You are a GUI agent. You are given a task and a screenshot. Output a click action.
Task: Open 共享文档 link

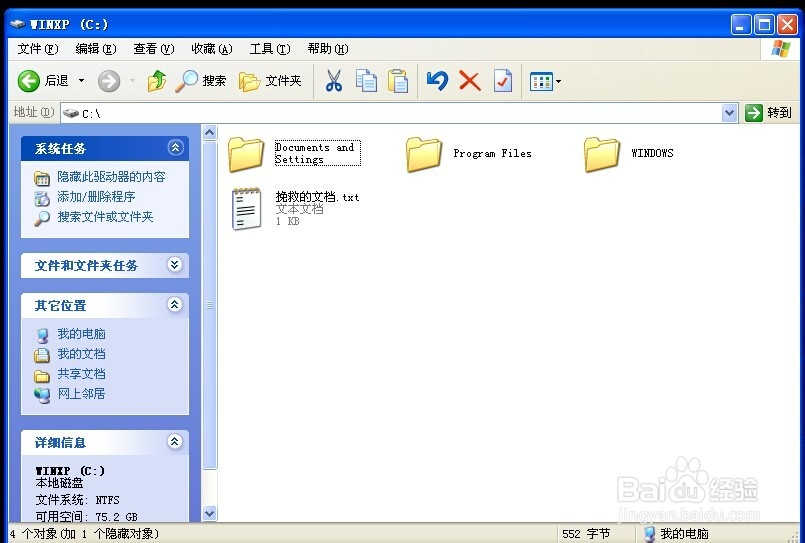(x=81, y=374)
